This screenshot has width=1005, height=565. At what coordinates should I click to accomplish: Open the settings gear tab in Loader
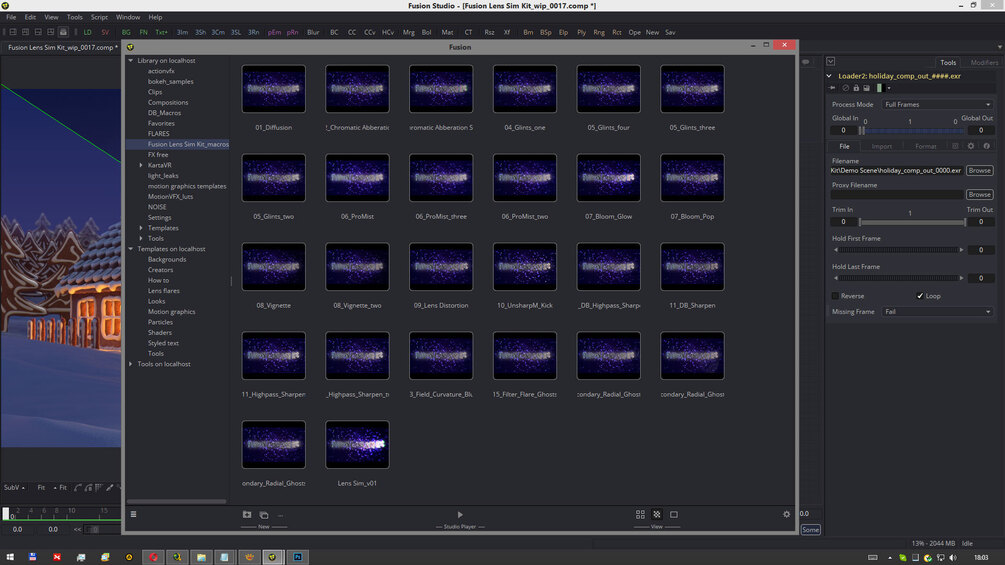(x=970, y=146)
